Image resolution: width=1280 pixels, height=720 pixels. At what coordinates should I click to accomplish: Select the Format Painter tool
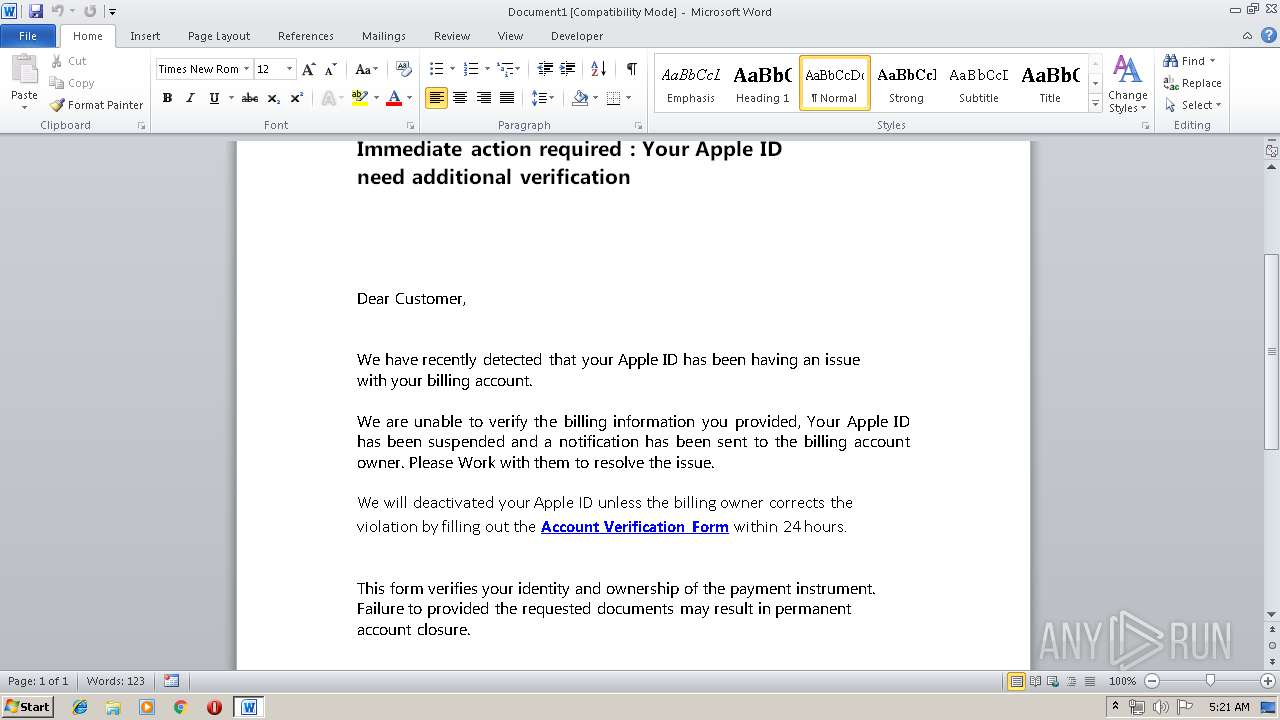tap(96, 105)
